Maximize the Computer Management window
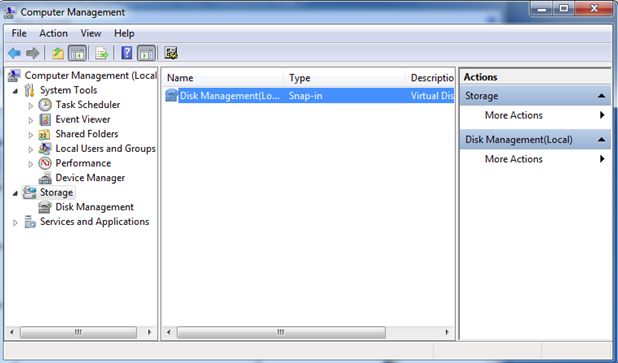 (x=564, y=8)
